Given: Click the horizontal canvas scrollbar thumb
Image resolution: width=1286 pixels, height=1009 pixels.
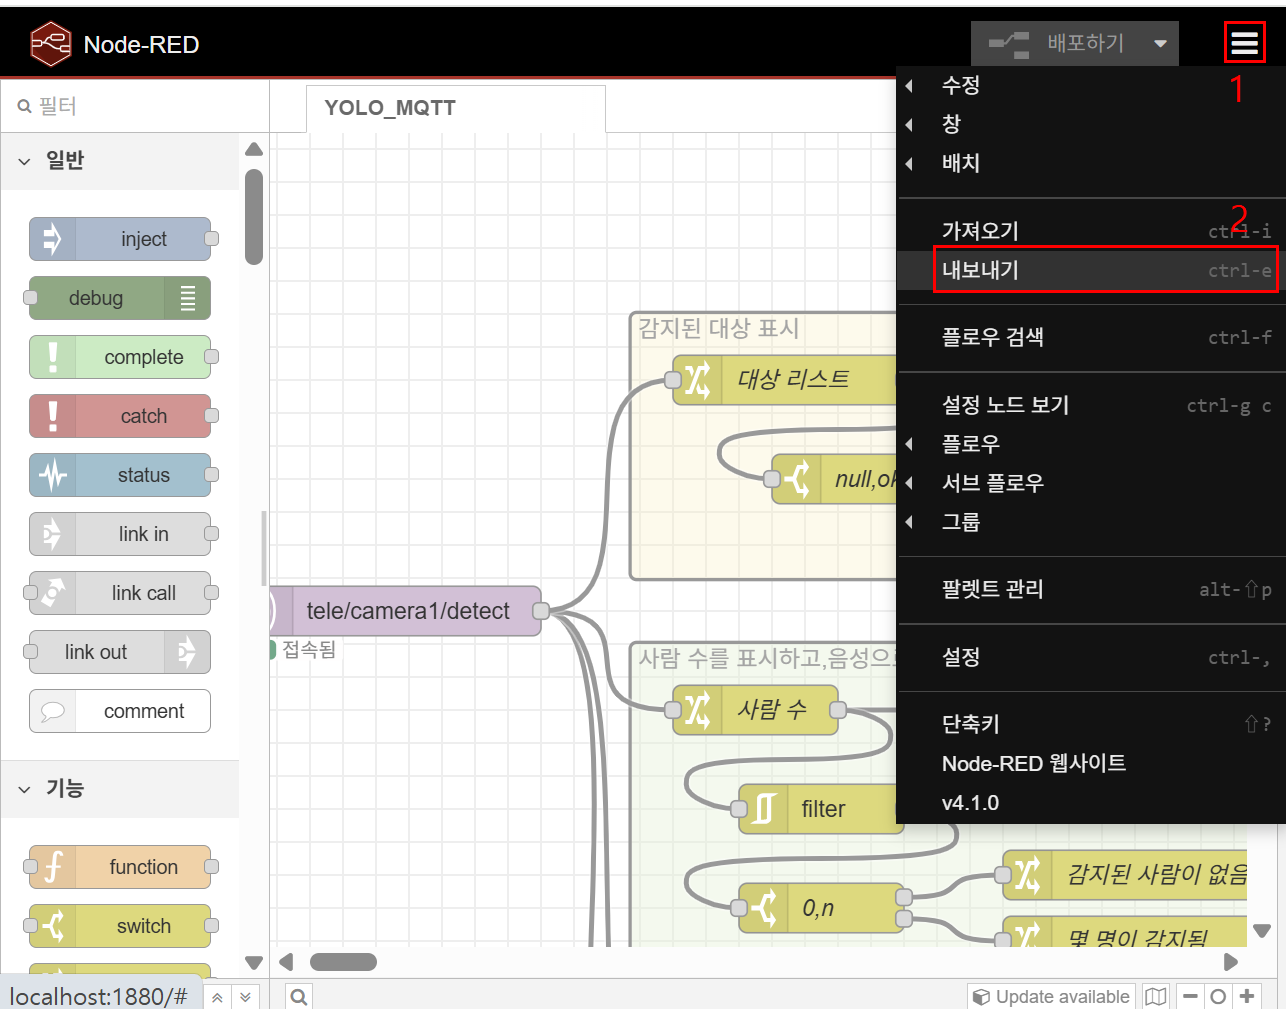Looking at the screenshot, I should click(343, 962).
